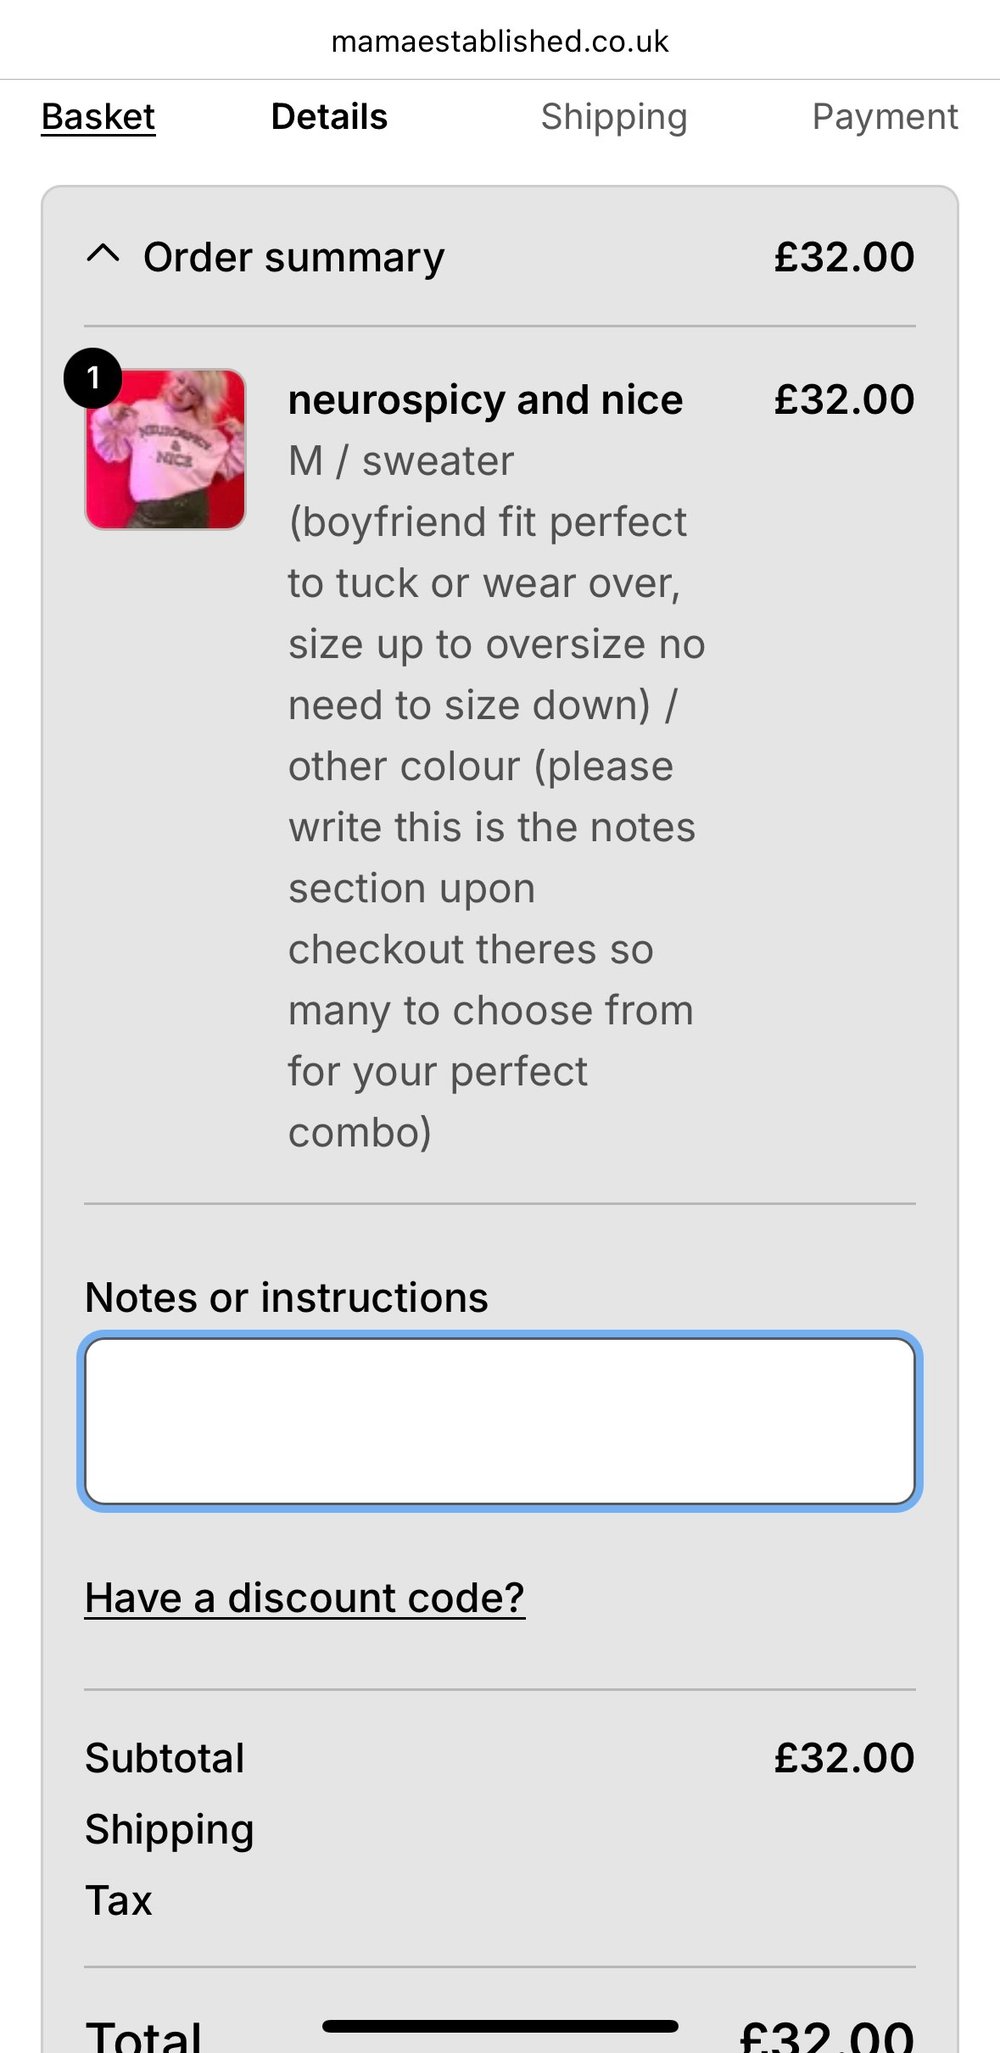Image resolution: width=1000 pixels, height=2053 pixels.
Task: Tap the mamaestablished.co.uk address bar
Action: (500, 41)
